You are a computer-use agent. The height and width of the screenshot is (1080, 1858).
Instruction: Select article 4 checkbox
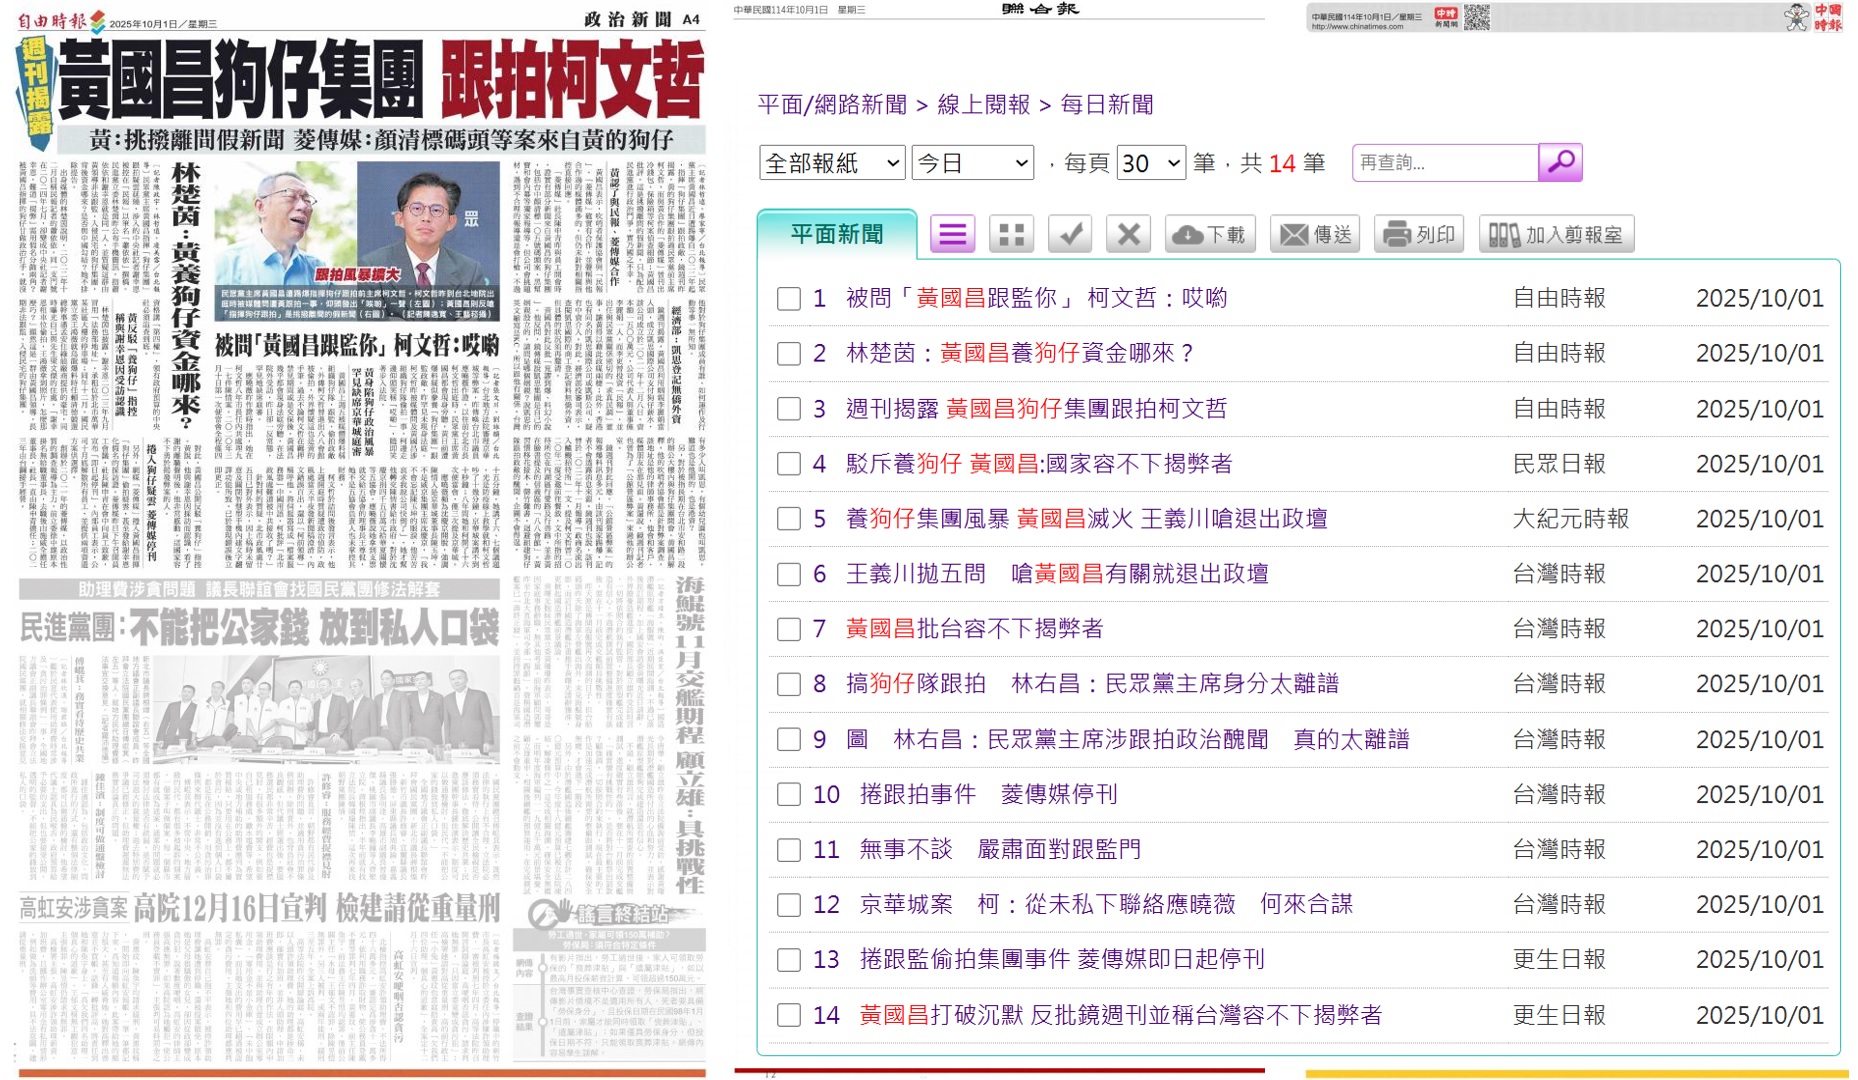point(789,464)
